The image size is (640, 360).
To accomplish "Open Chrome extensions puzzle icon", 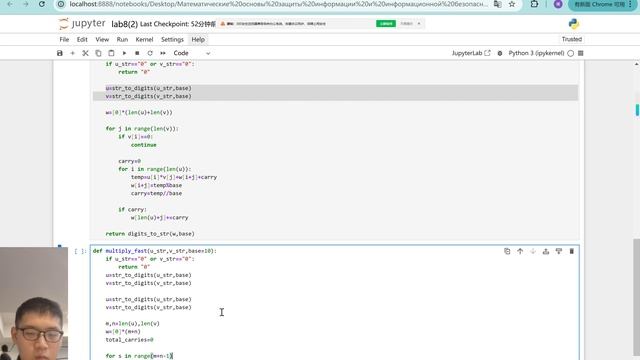I will click(x=534, y=4).
